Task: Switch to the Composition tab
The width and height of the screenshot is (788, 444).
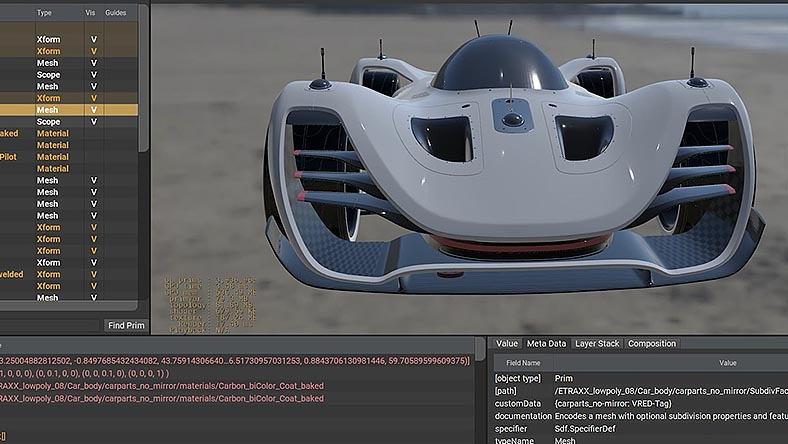Action: point(652,343)
